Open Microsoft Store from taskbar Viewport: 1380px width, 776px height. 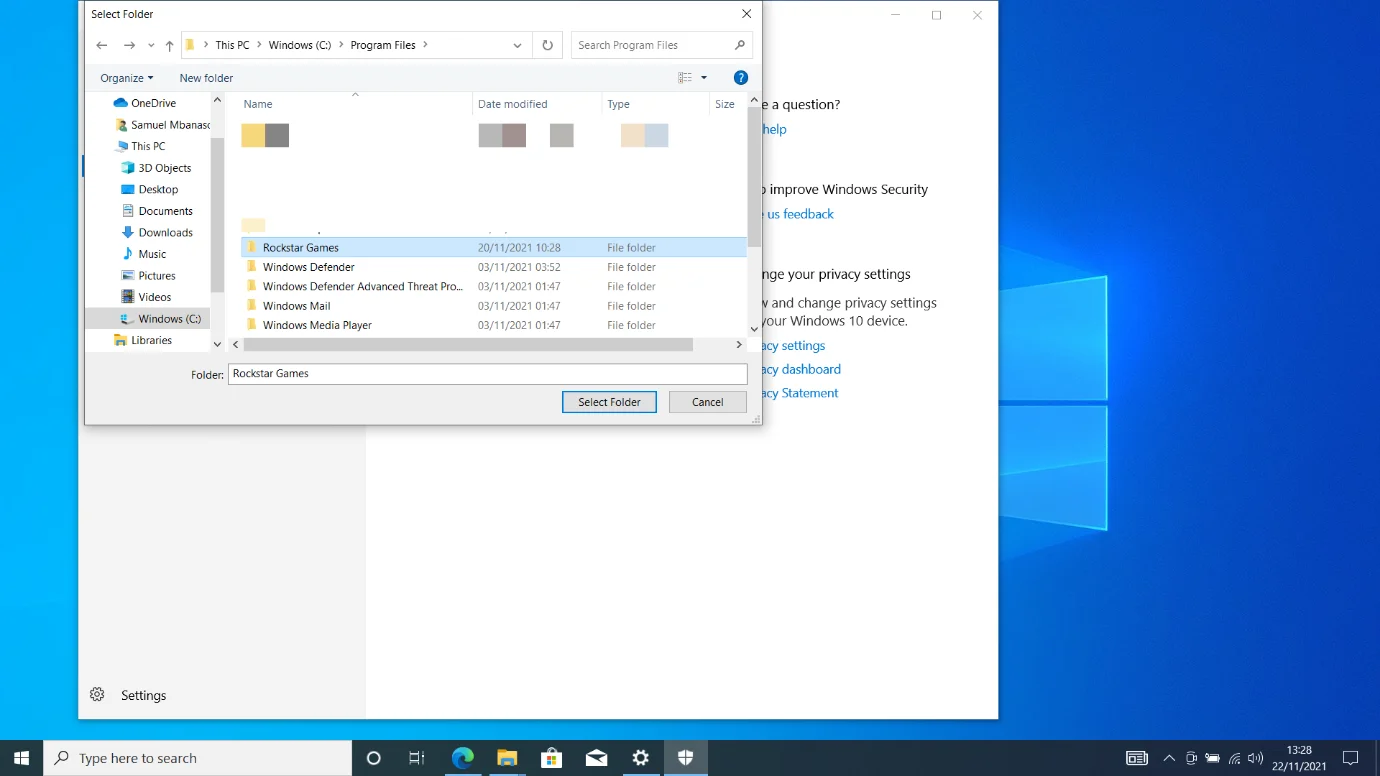[x=551, y=758]
